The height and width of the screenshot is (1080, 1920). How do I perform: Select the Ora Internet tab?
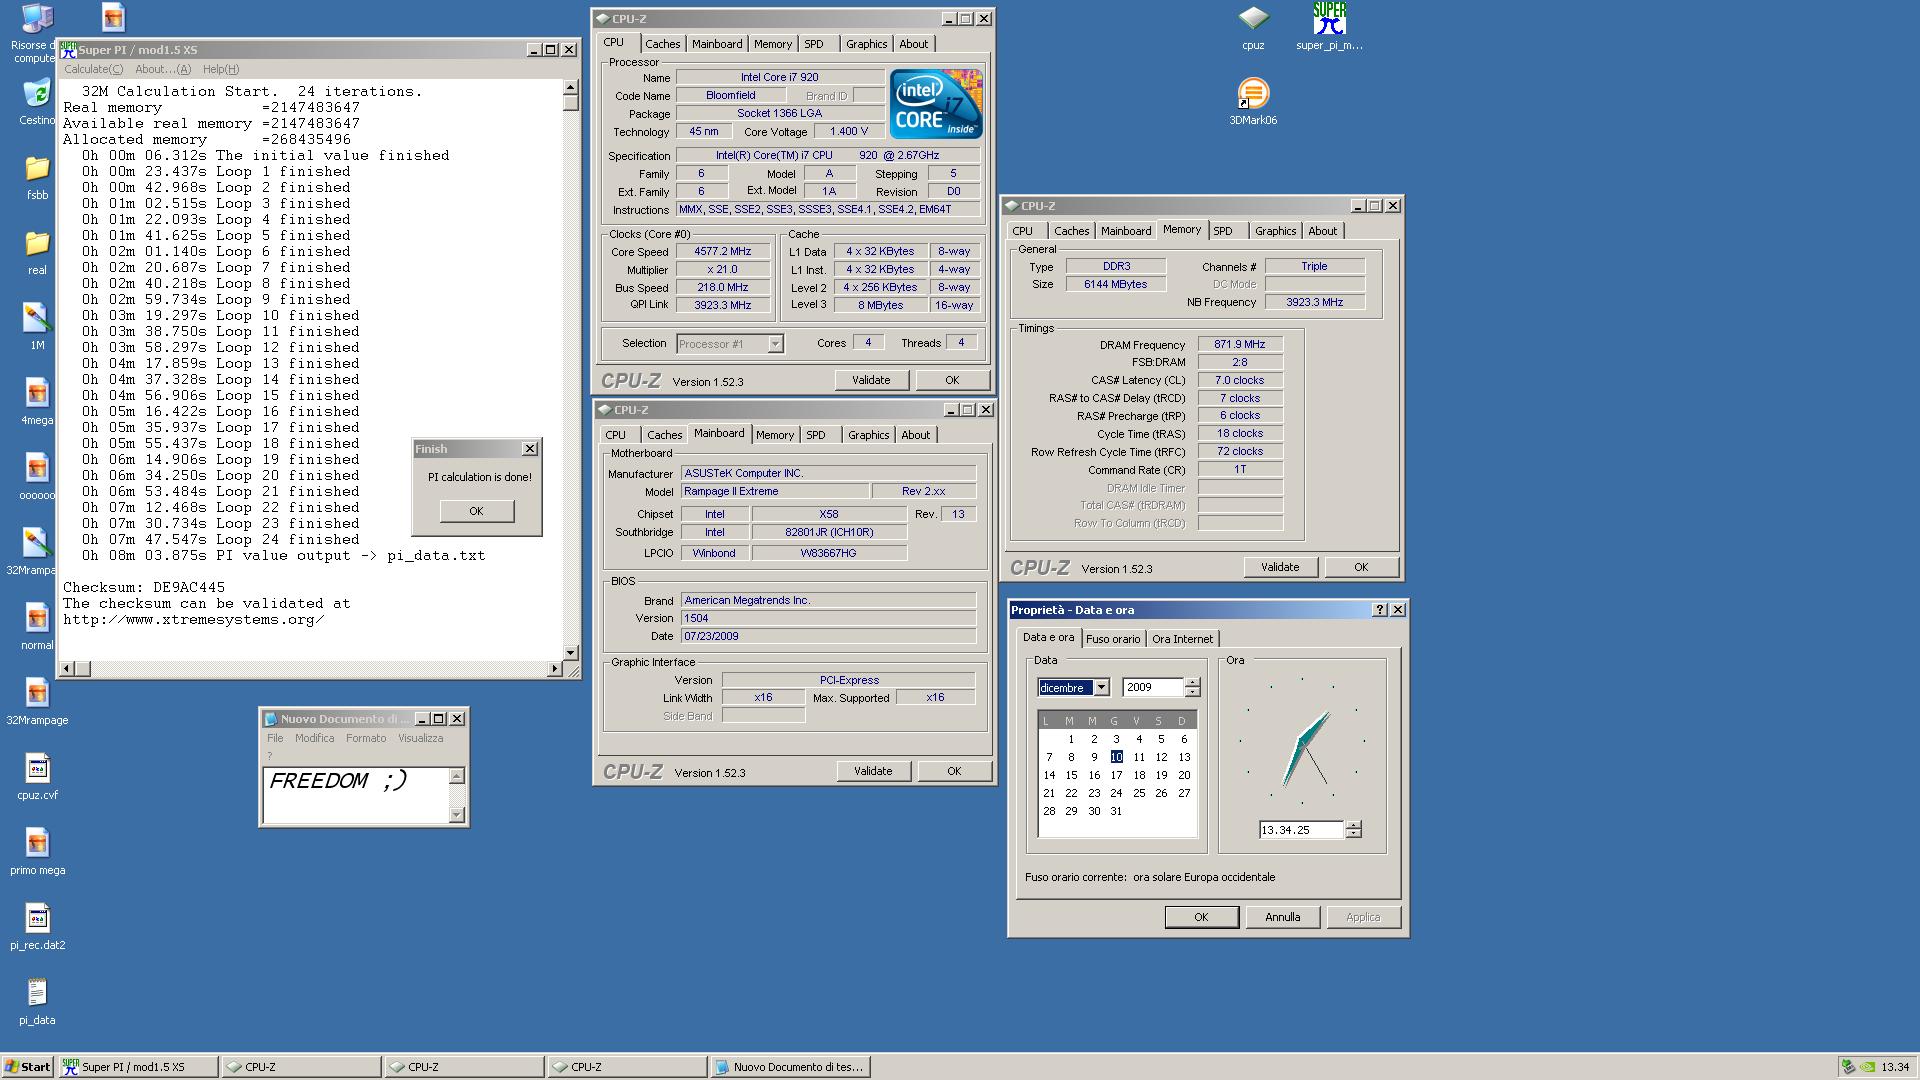coord(1182,639)
